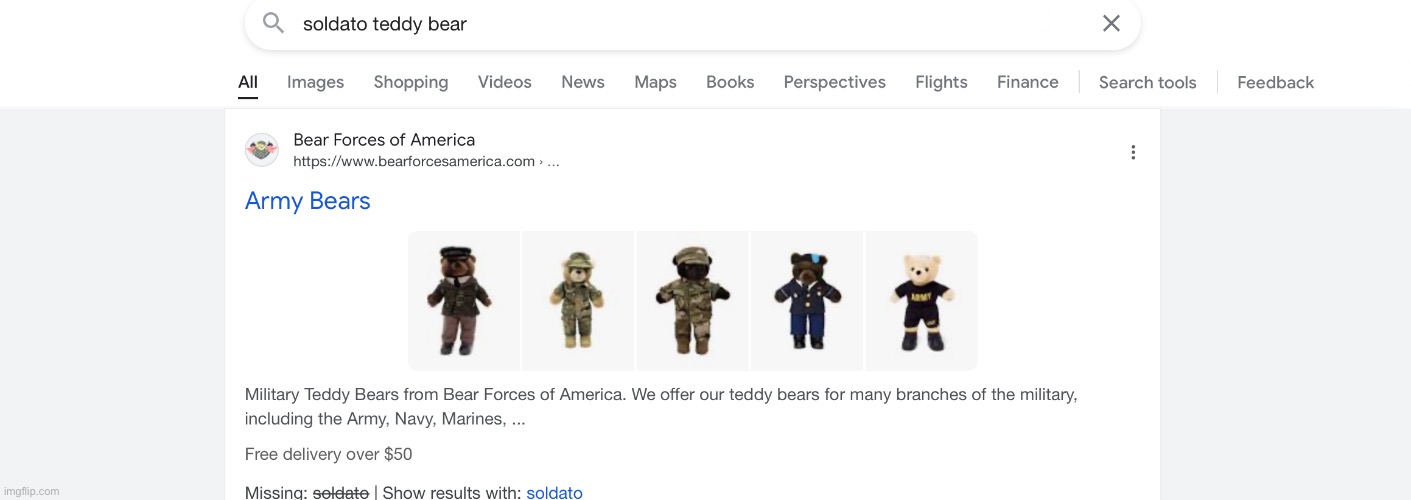Switch to Perspectives tab
This screenshot has width=1411, height=500.
835,82
